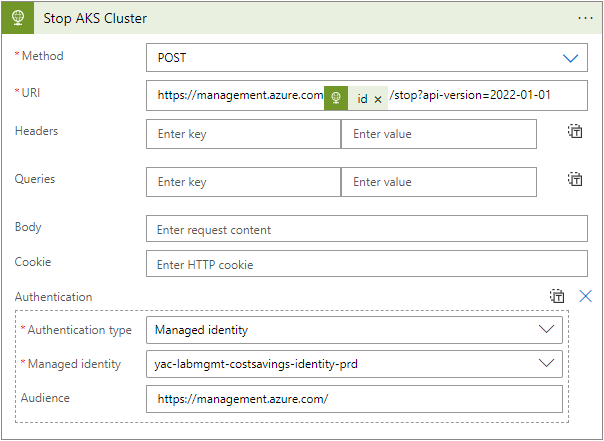Click the globe icon on the id token
The height and width of the screenshot is (441, 604).
click(336, 98)
